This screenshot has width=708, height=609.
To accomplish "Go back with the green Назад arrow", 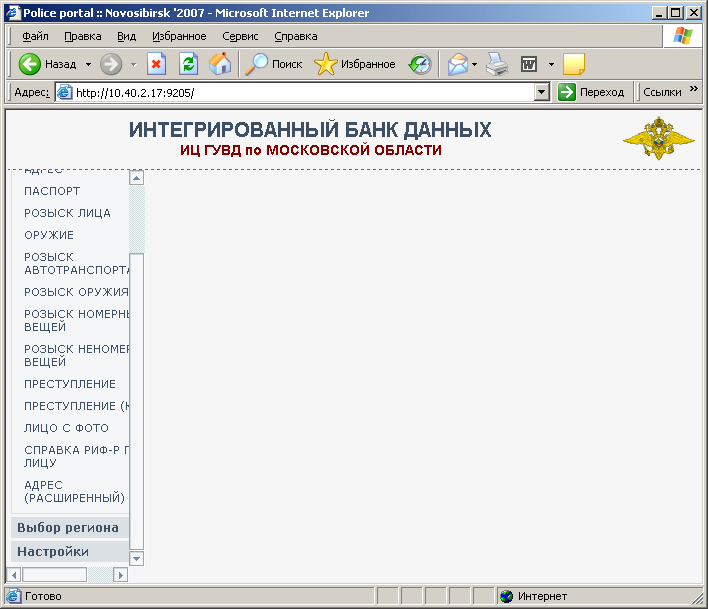I will (47, 65).
